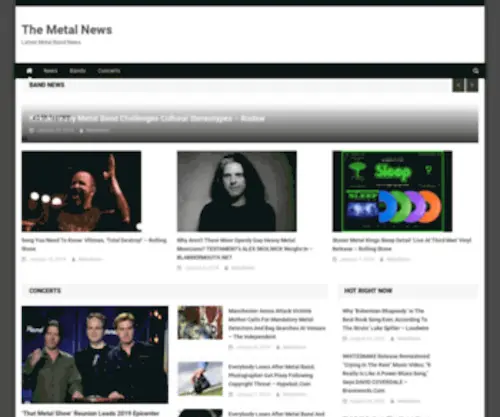Click author icon under Sleep article
The width and height of the screenshot is (500, 417).
point(382,259)
